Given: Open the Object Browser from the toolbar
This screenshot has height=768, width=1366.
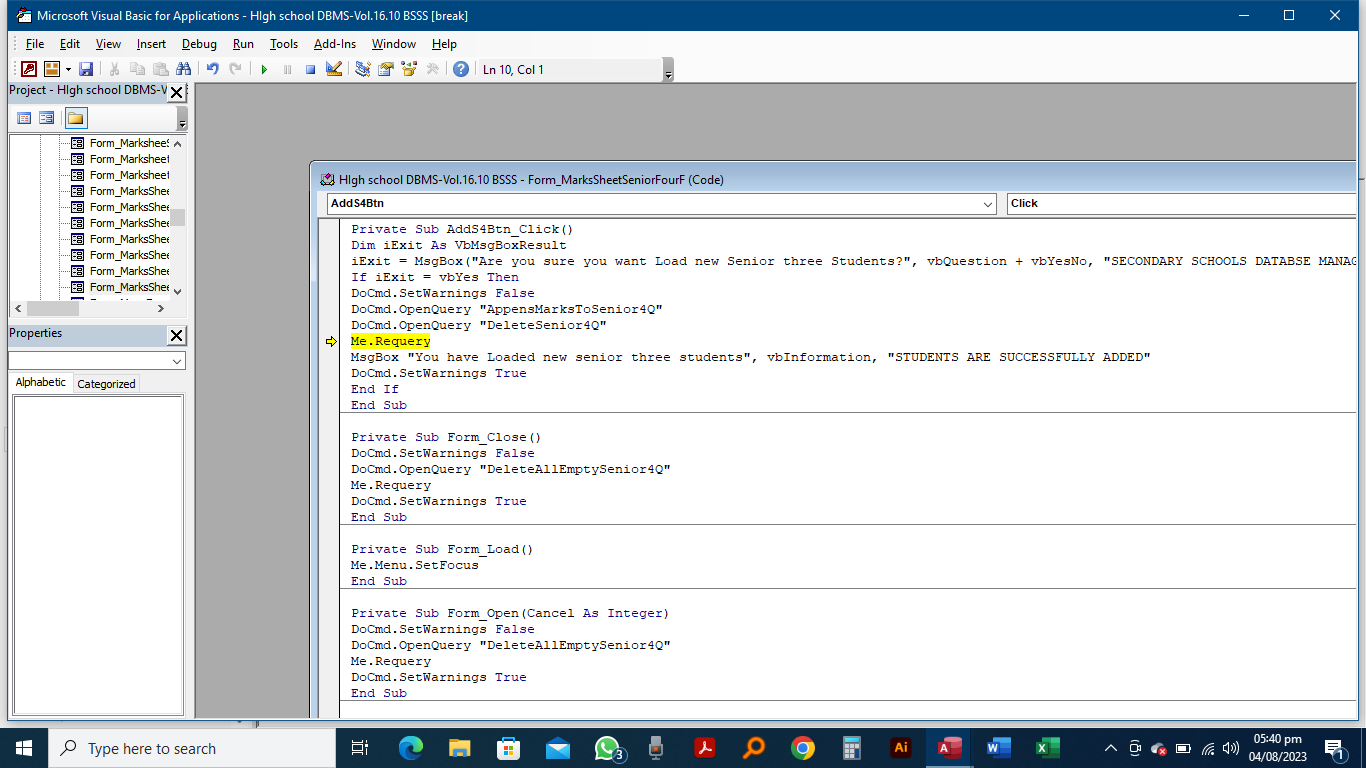Looking at the screenshot, I should (x=408, y=68).
